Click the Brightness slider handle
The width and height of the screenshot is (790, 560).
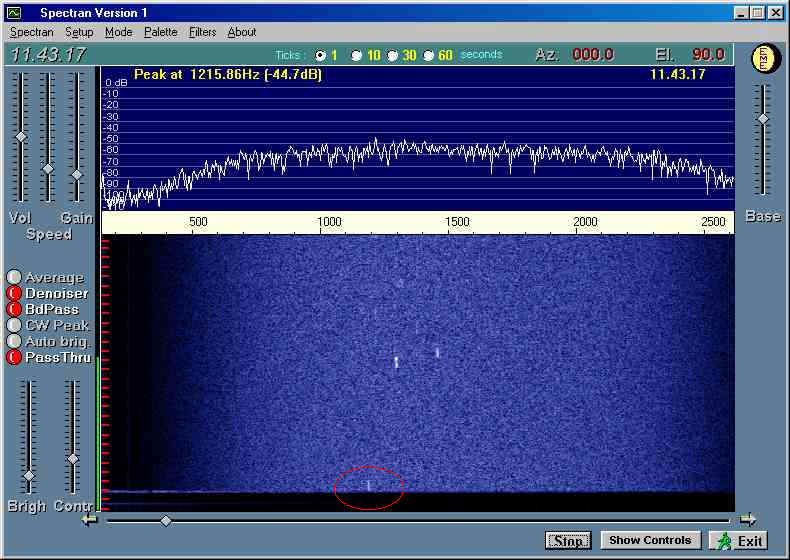29,476
